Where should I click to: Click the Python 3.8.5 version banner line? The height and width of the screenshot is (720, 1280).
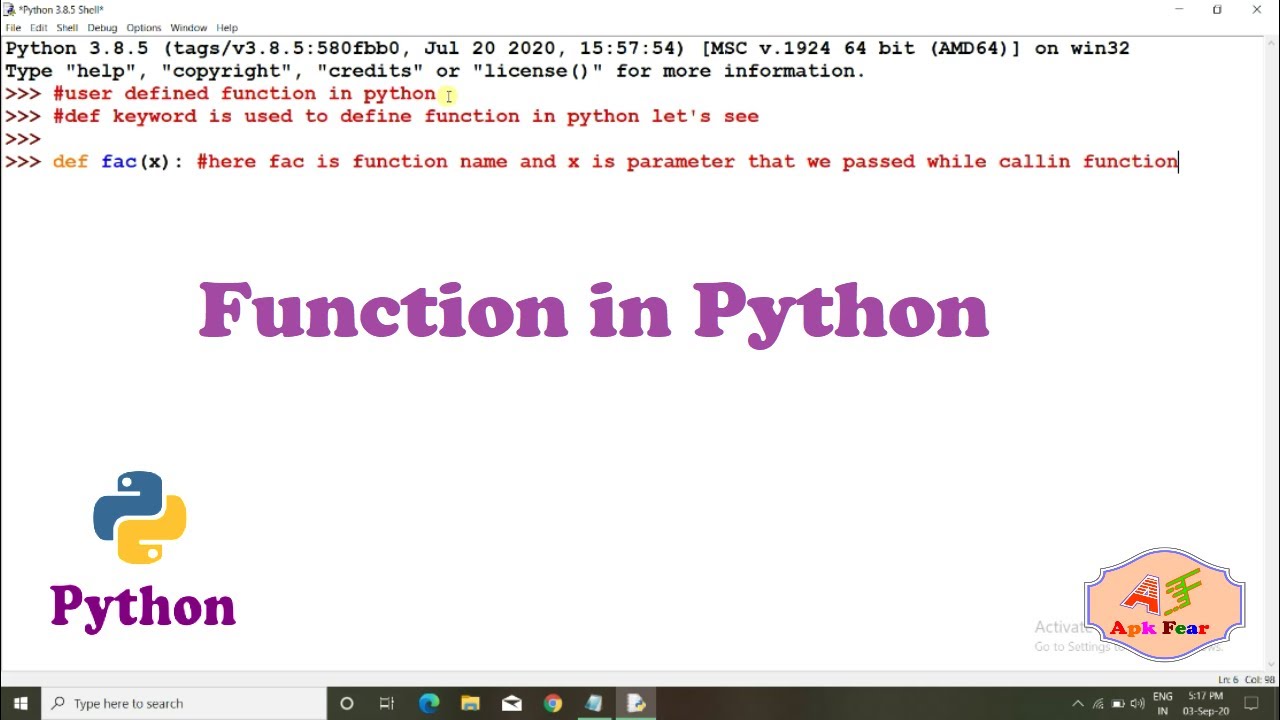(x=567, y=48)
